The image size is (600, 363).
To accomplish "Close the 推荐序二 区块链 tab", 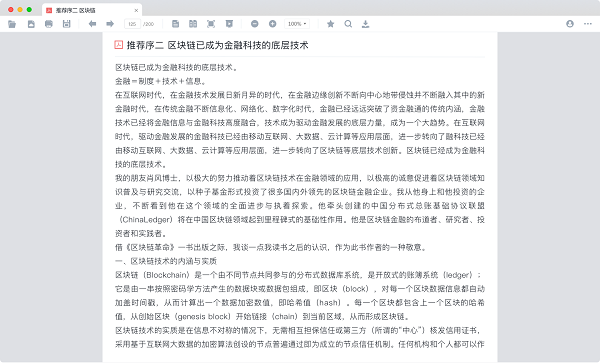I will point(136,10).
